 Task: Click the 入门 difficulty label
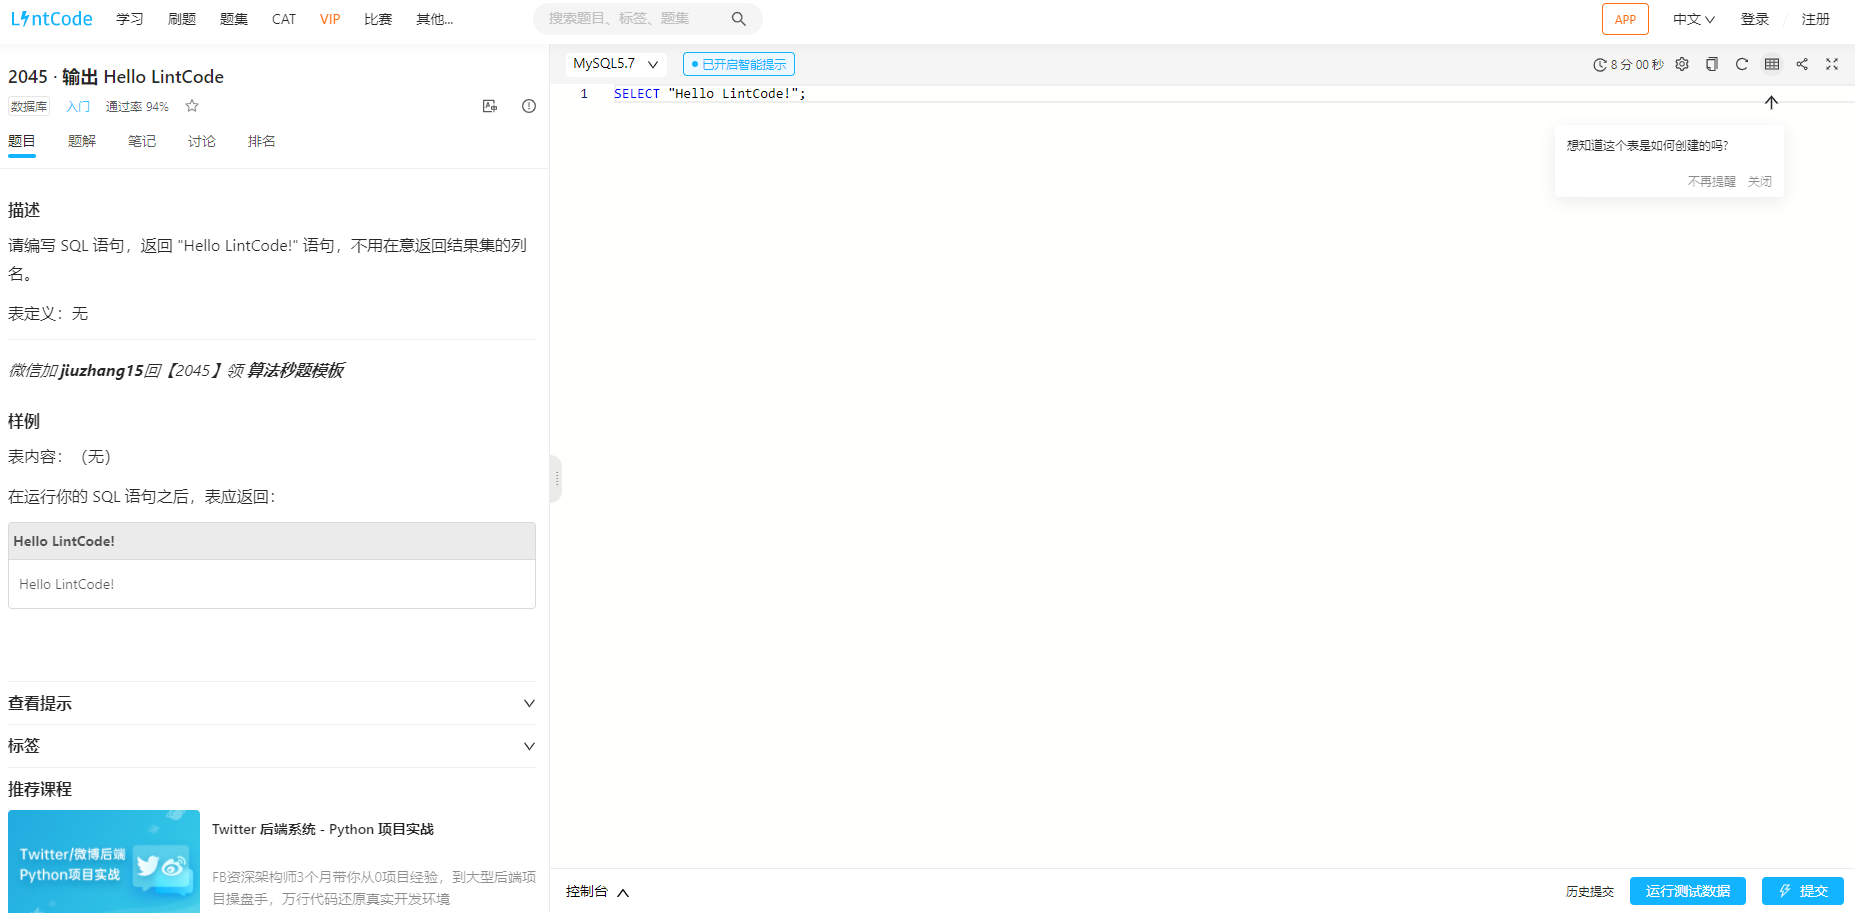click(x=78, y=106)
